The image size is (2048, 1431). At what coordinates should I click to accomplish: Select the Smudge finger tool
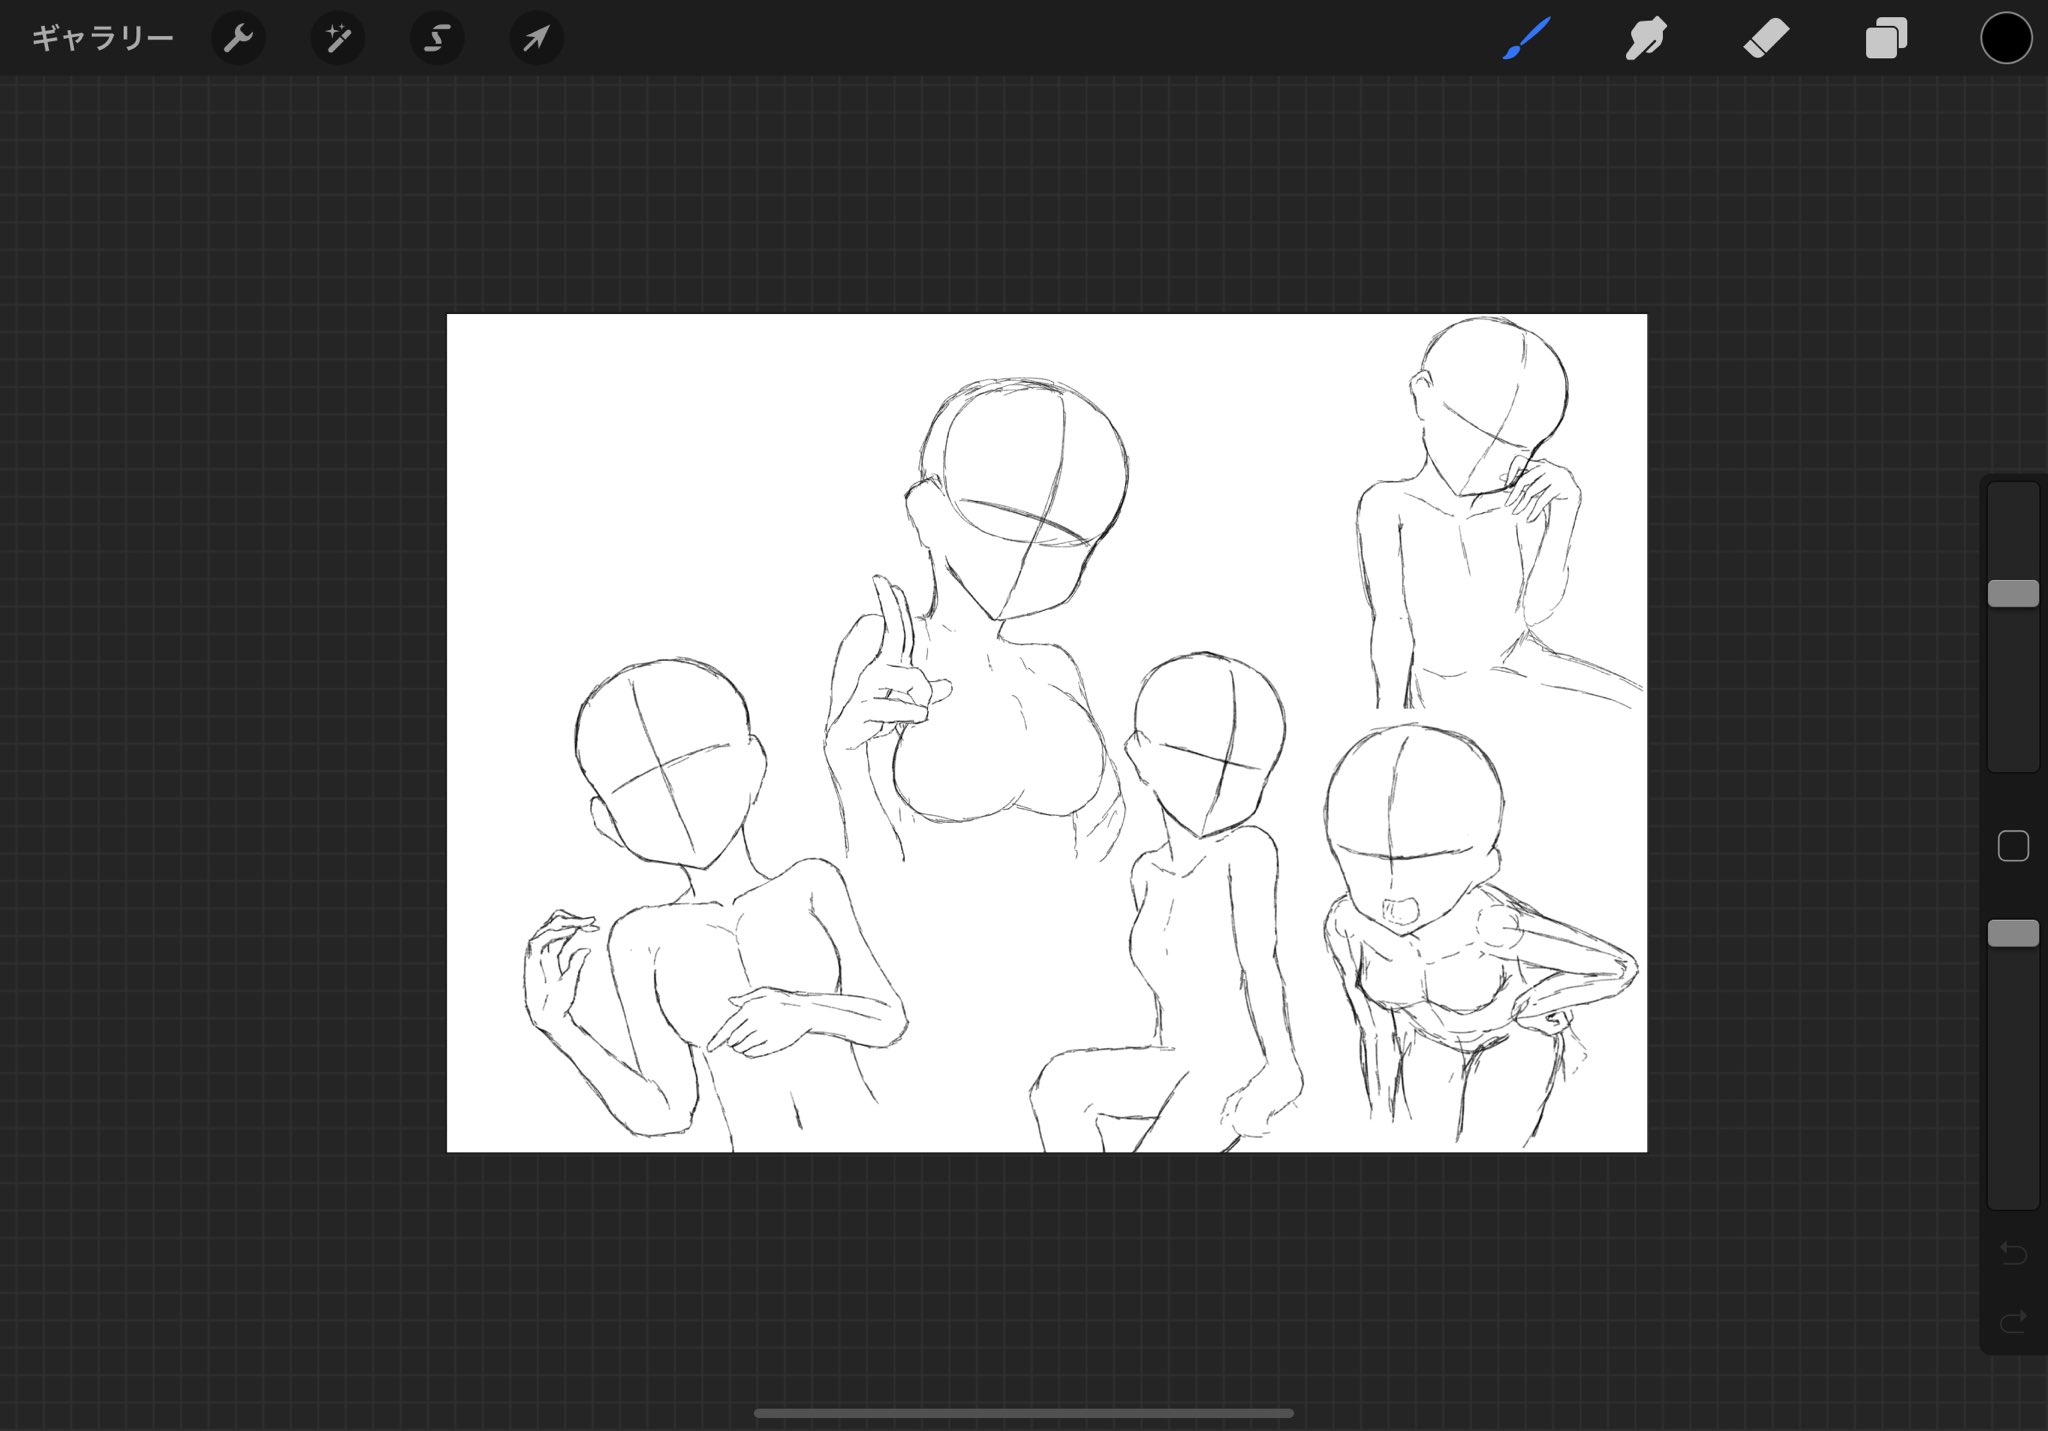coord(1645,39)
